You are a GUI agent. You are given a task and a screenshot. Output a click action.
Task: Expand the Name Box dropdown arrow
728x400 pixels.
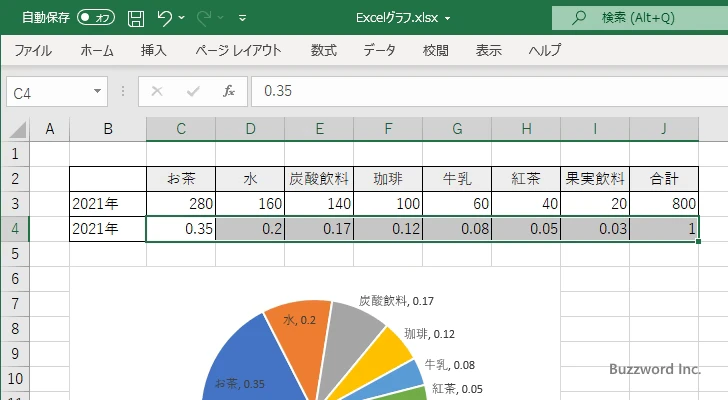point(98,91)
